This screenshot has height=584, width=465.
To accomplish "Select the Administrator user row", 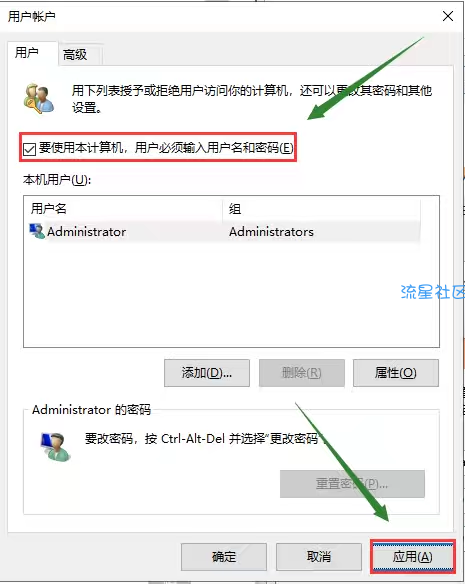I will pyautogui.click(x=224, y=232).
